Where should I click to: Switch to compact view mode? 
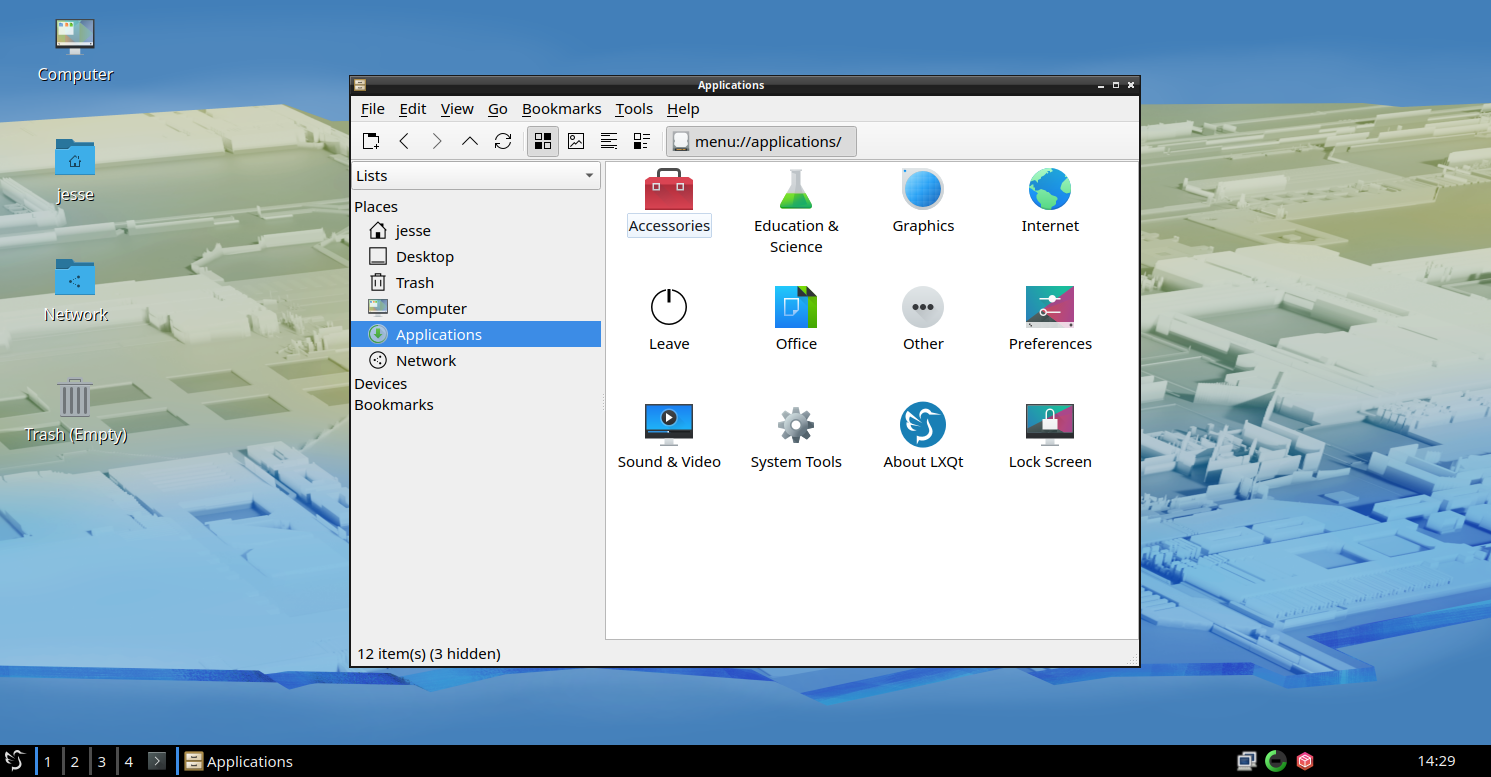click(609, 141)
